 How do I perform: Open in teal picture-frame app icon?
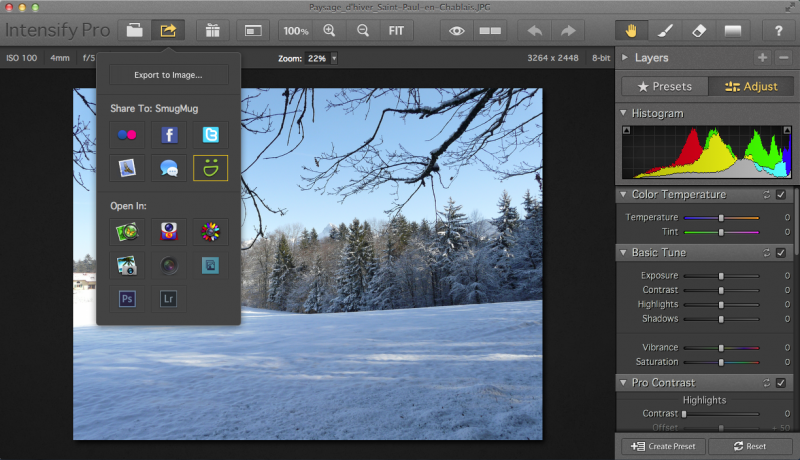(210, 265)
